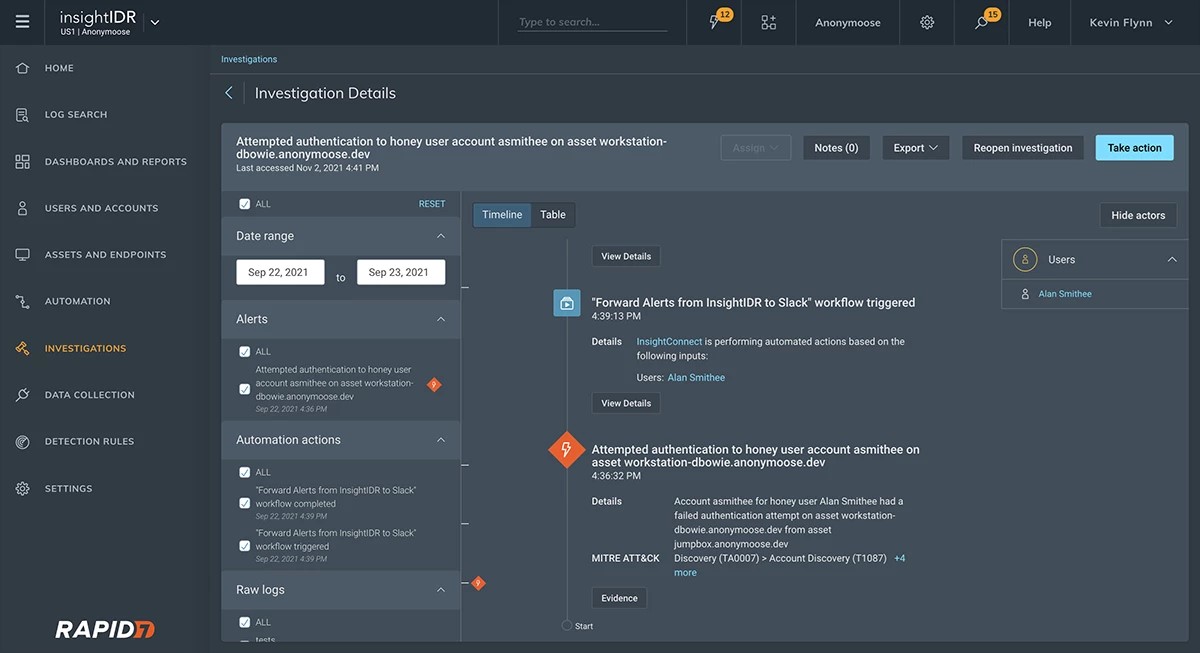Click the investigations magnifier icon with badge

click(x=983, y=22)
